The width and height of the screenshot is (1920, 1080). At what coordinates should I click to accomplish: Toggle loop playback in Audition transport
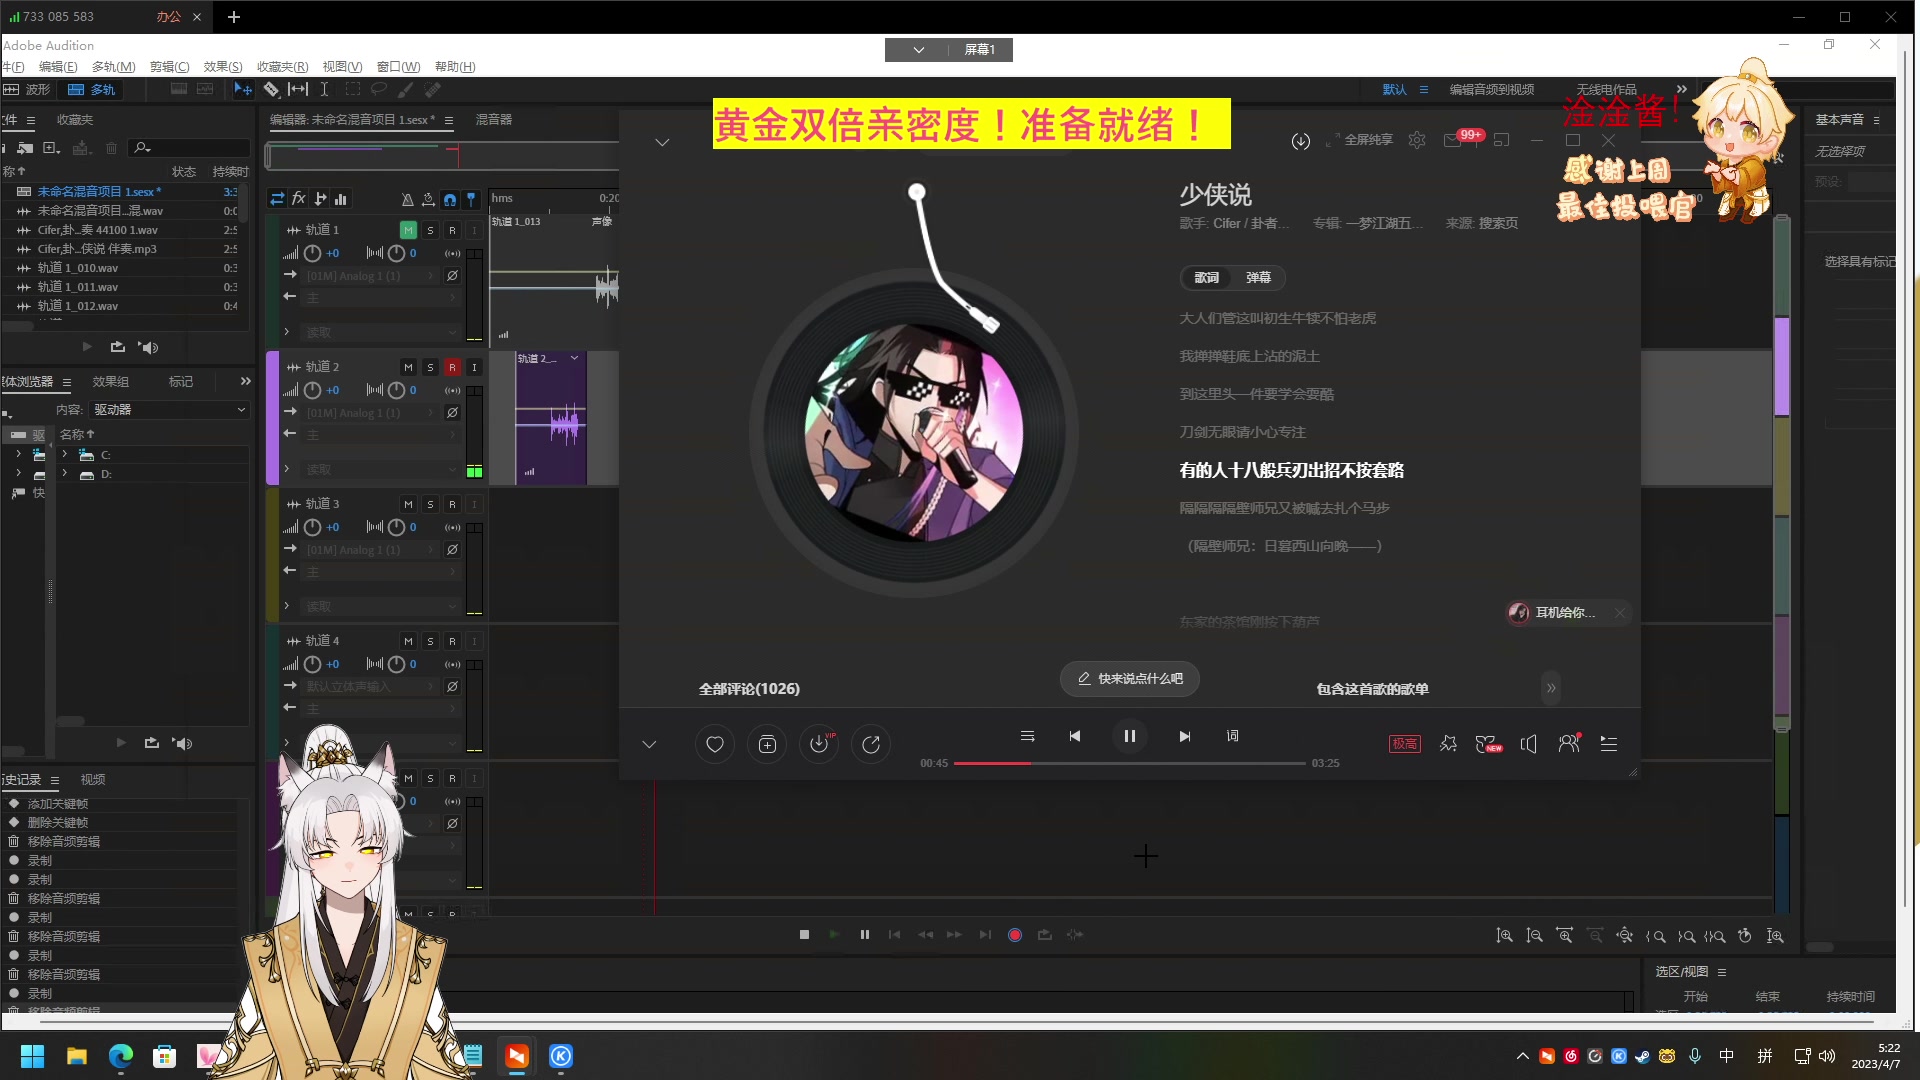(x=1045, y=935)
